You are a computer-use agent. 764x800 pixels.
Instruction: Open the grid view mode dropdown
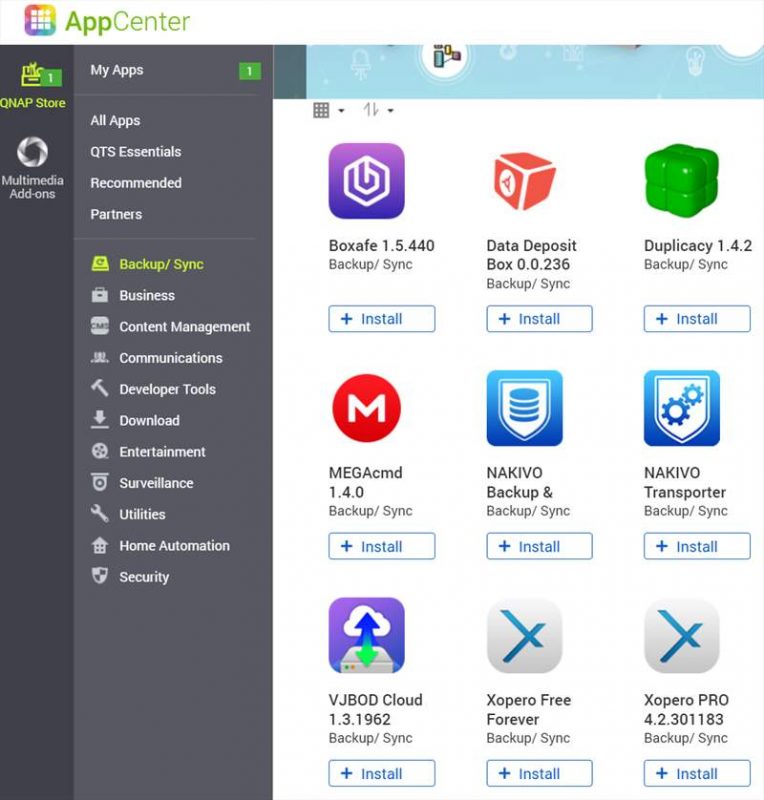click(328, 110)
